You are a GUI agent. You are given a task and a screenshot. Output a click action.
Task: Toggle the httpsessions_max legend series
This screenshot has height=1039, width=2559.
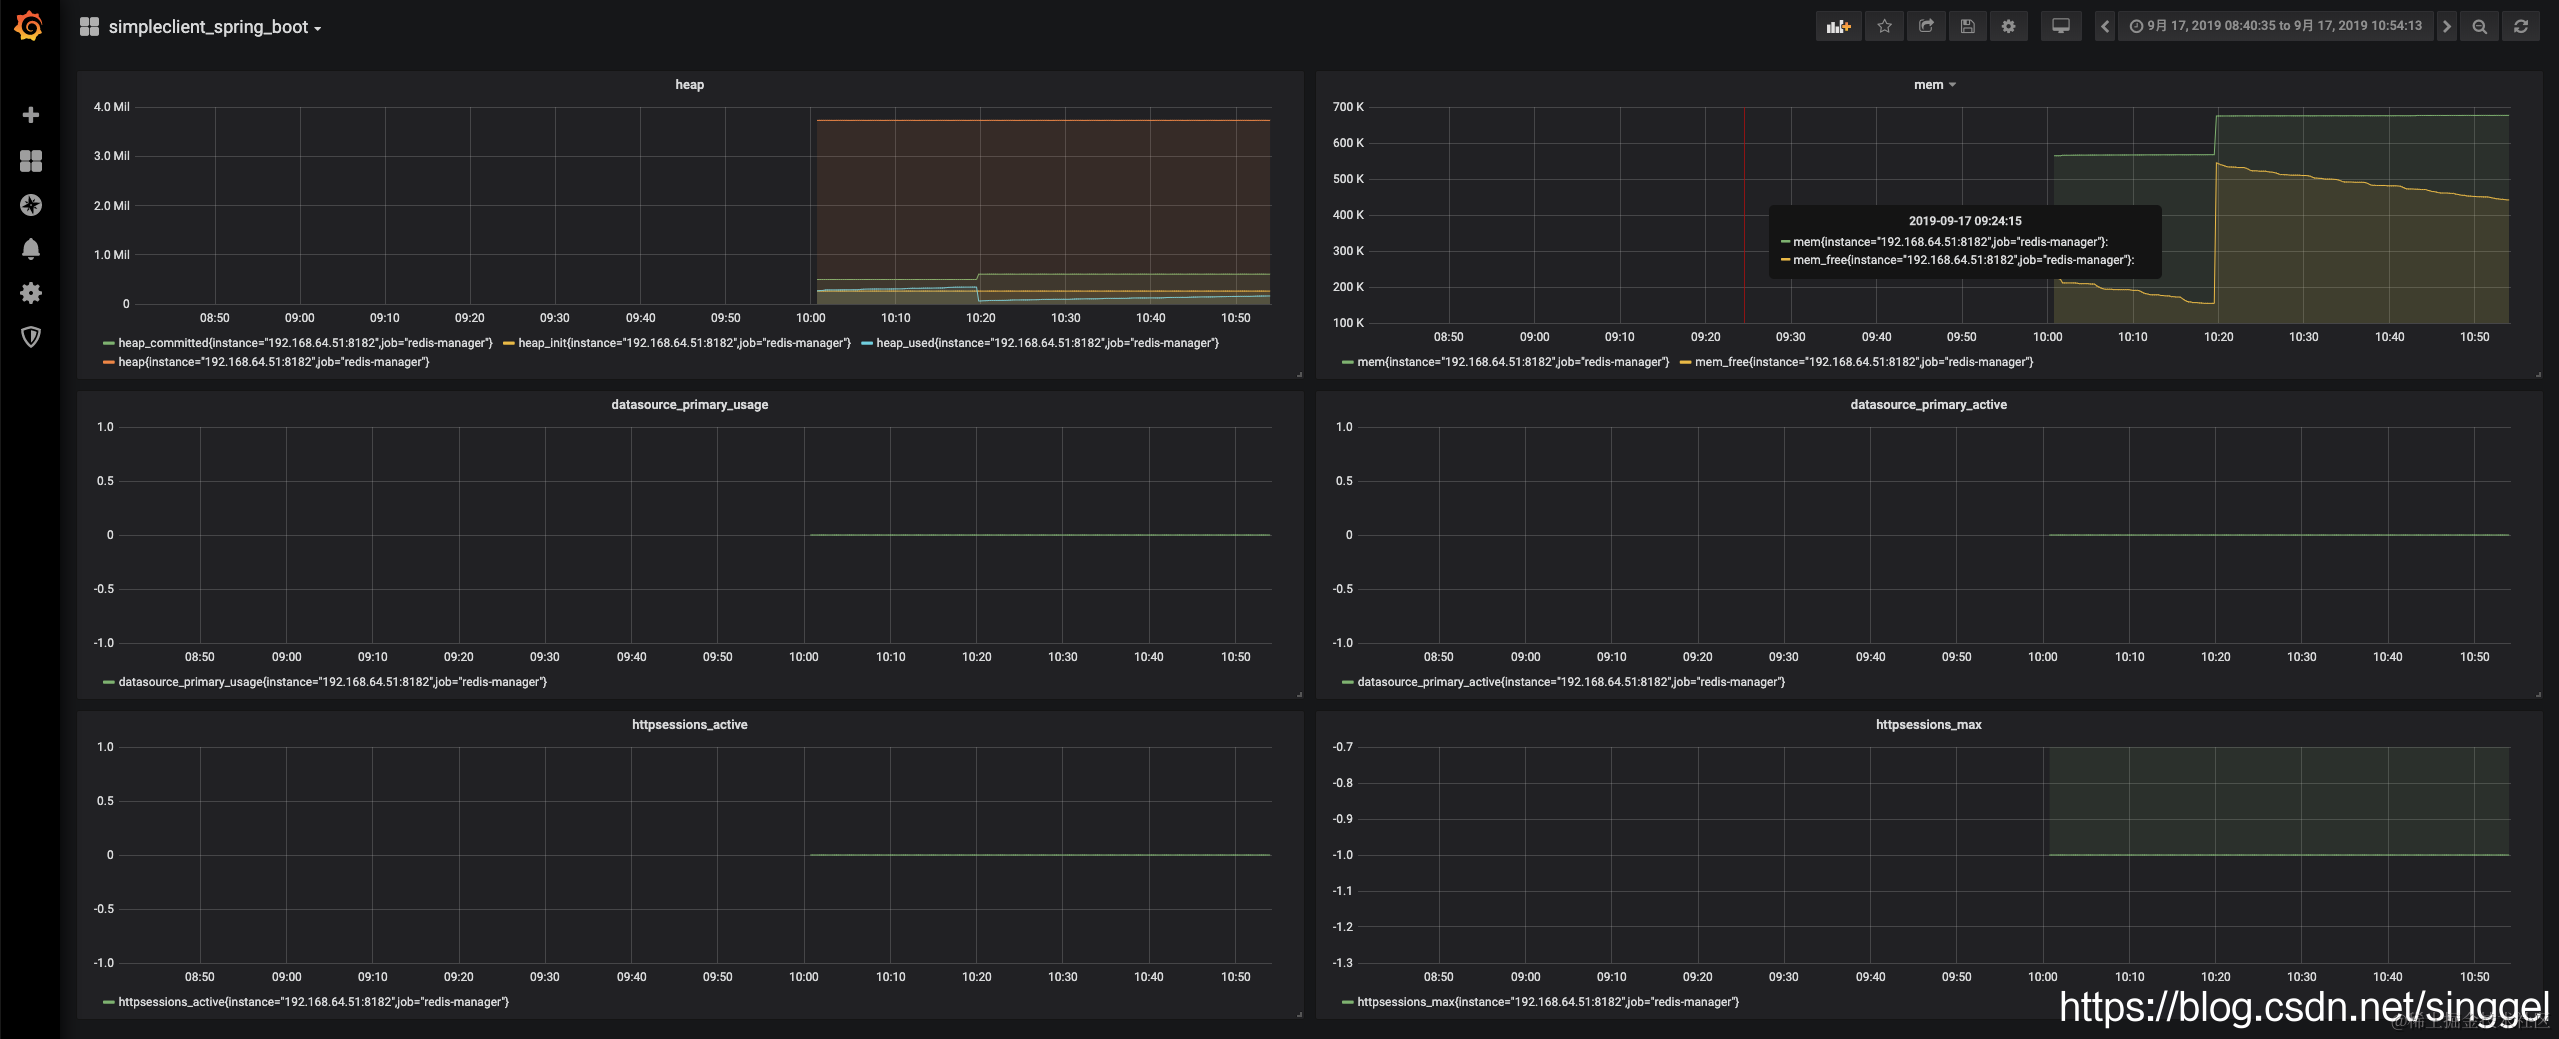[x=1548, y=1002]
